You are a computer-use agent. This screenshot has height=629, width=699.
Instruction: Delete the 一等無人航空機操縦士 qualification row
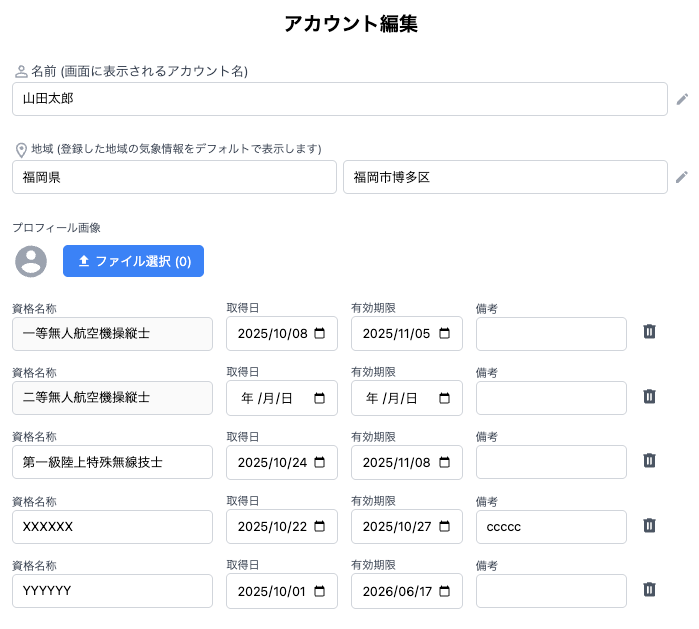649,332
